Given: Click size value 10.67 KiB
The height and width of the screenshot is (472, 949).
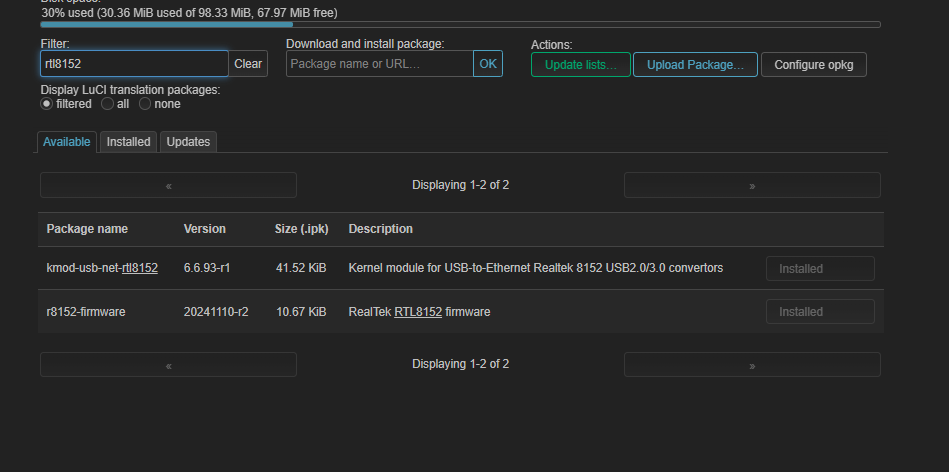Looking at the screenshot, I should (301, 312).
